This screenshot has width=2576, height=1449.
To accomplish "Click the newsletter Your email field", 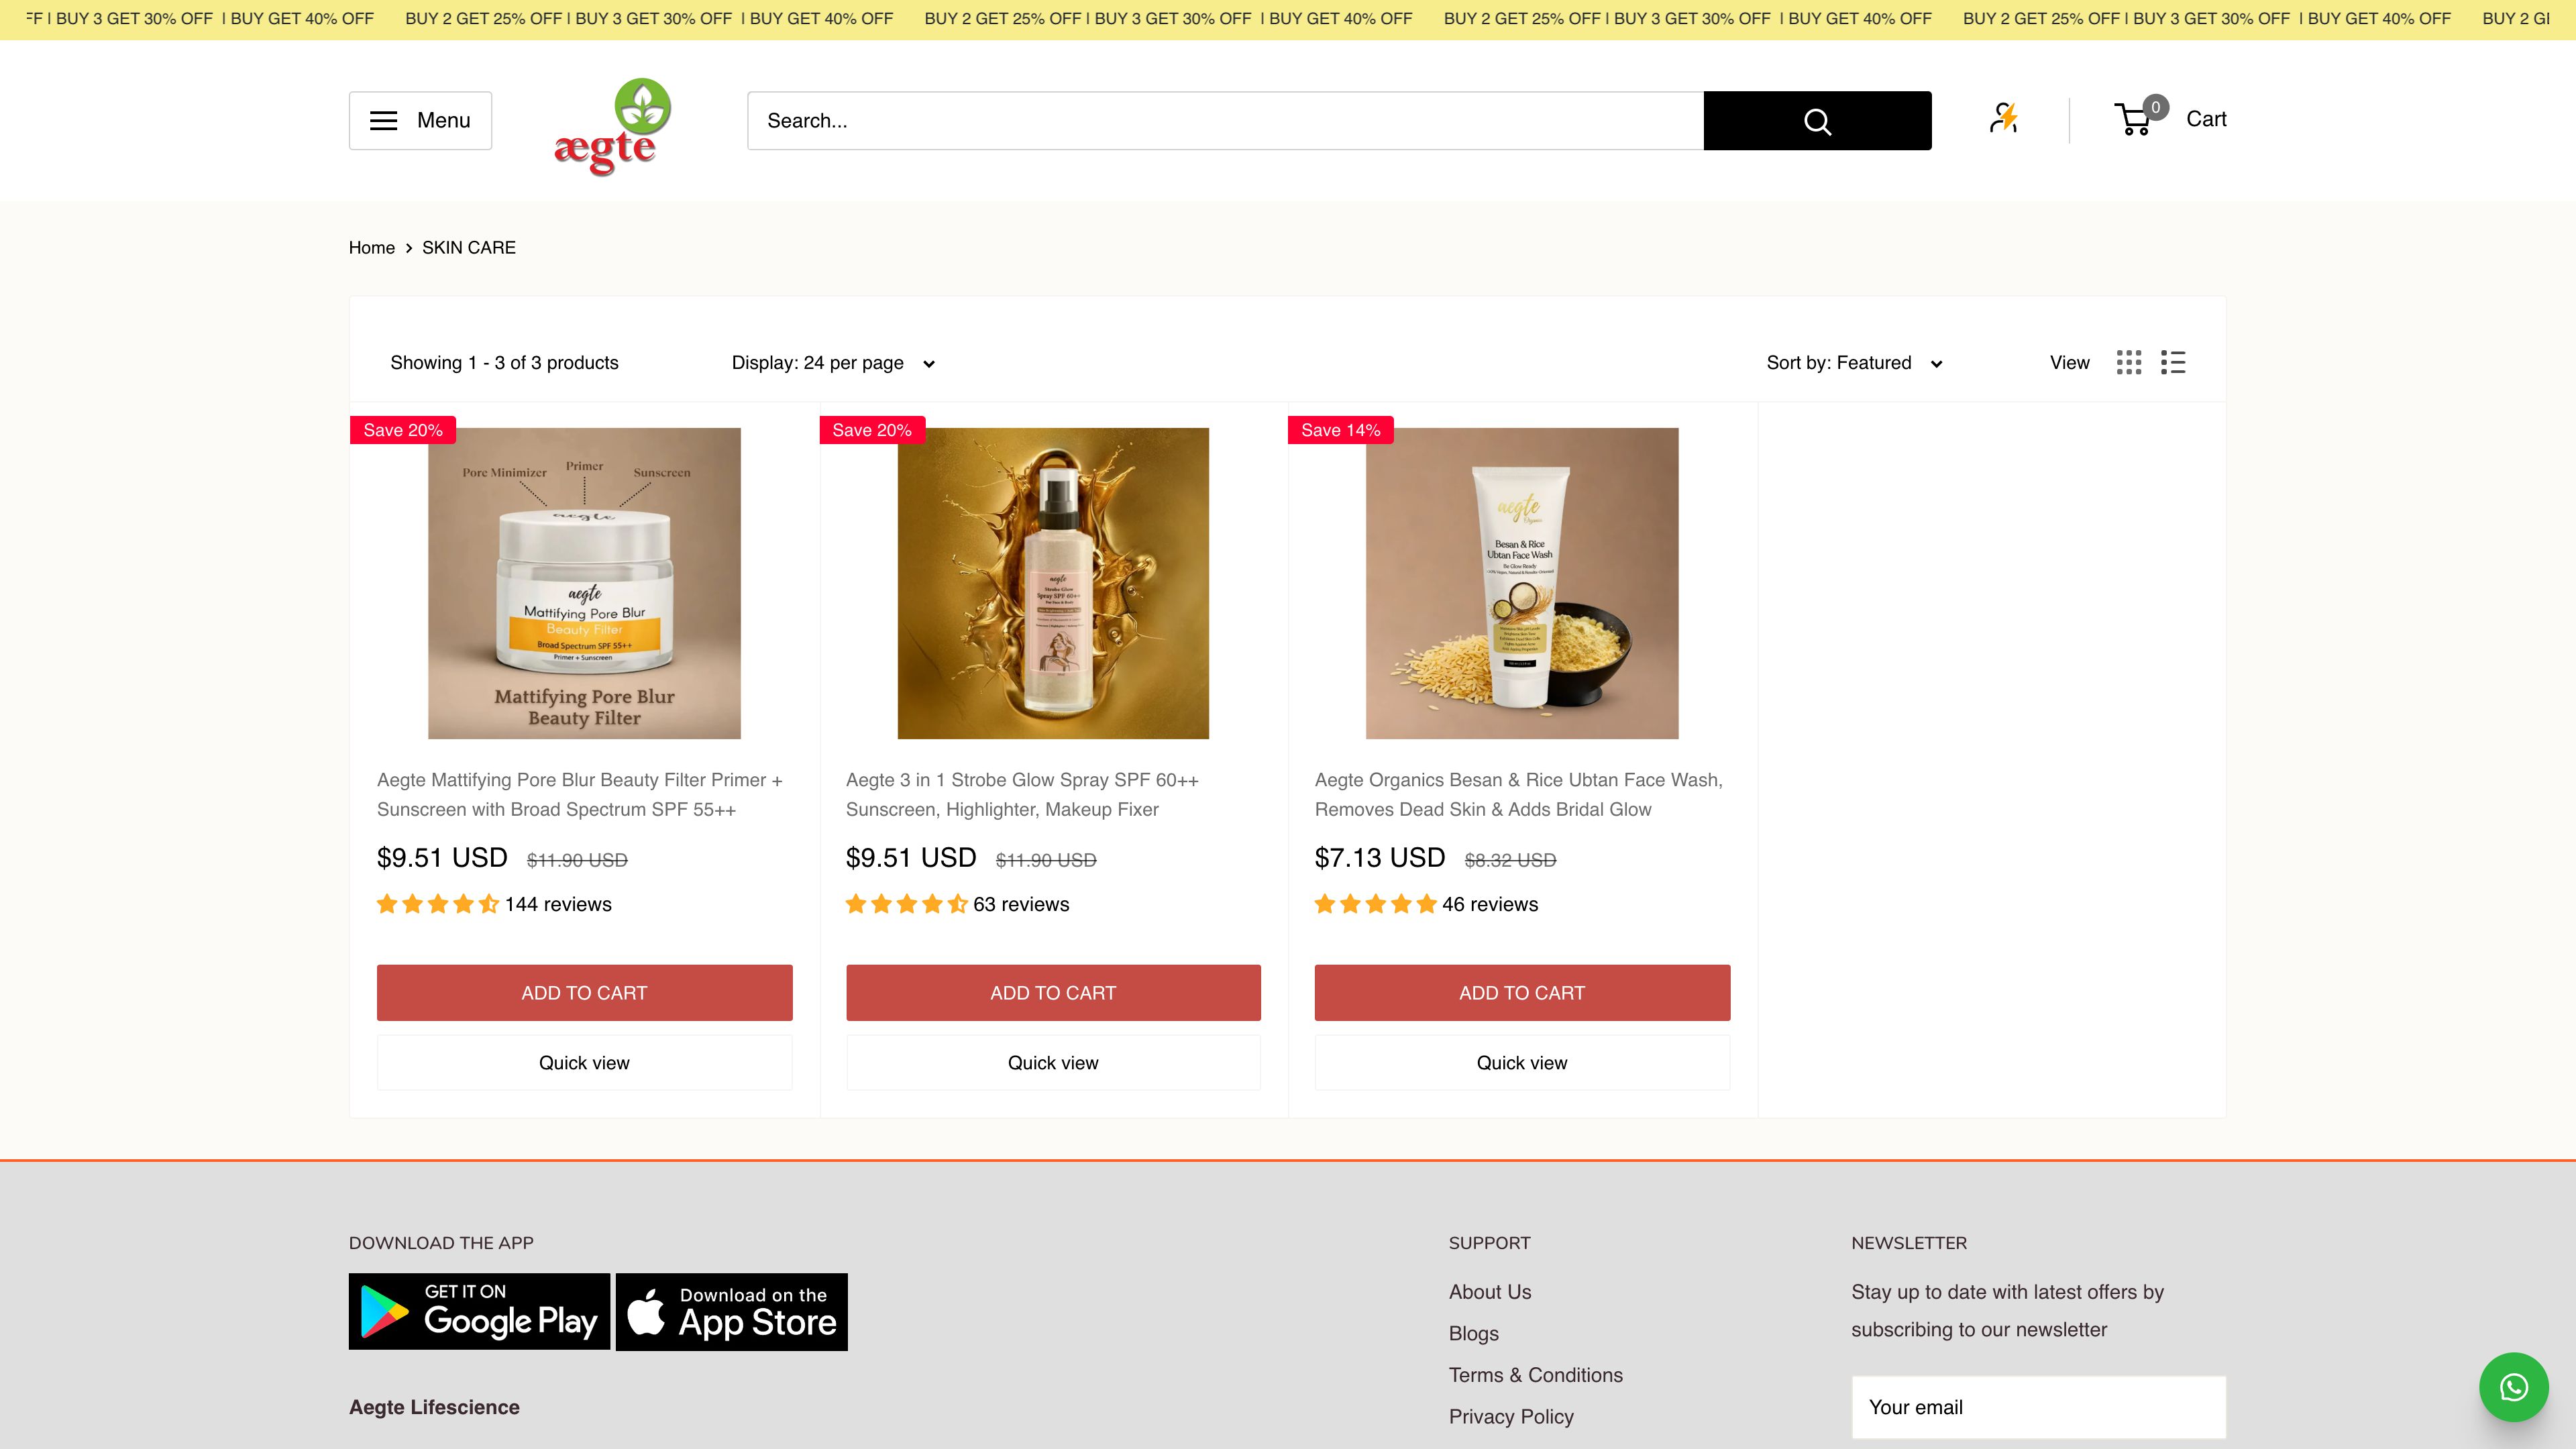I will pos(2038,1407).
